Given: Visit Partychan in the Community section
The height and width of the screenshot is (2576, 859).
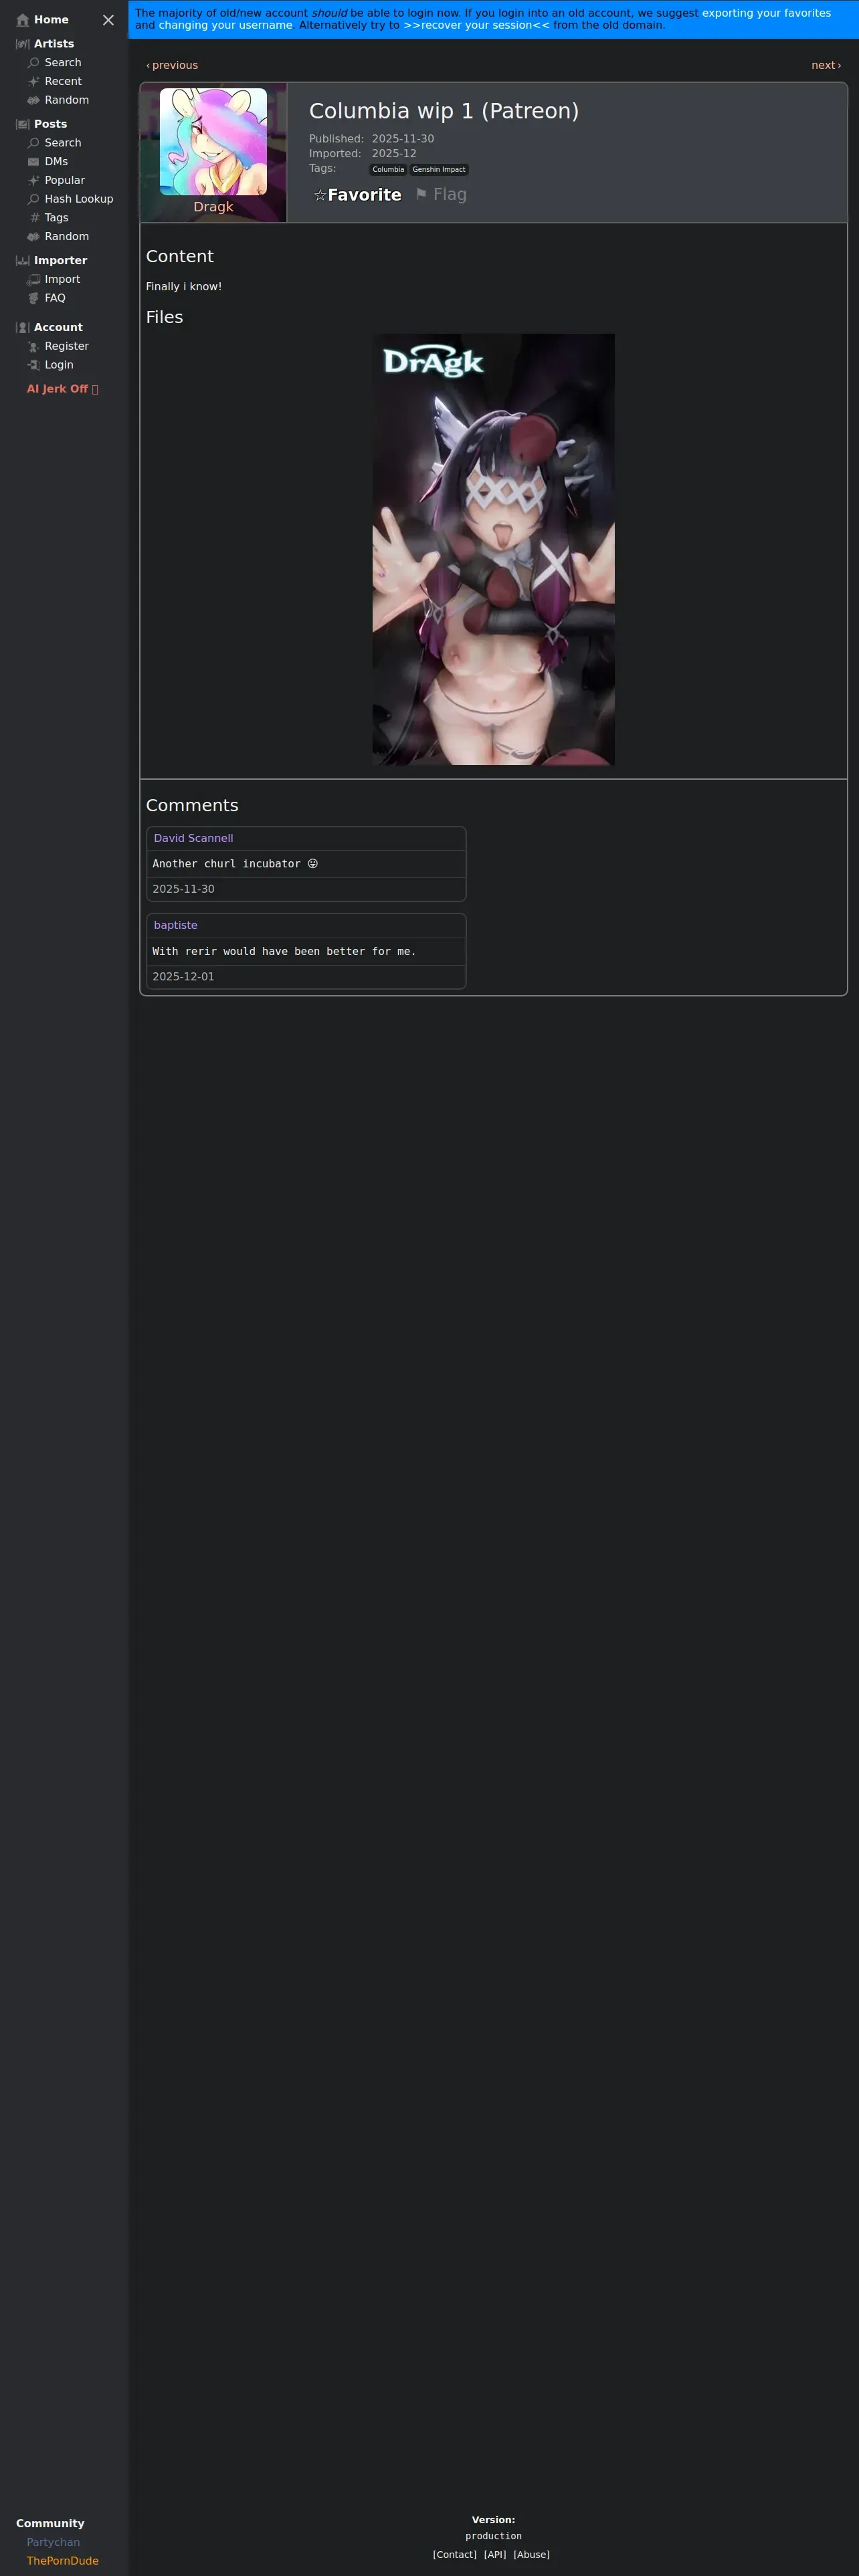Looking at the screenshot, I should 53,2542.
